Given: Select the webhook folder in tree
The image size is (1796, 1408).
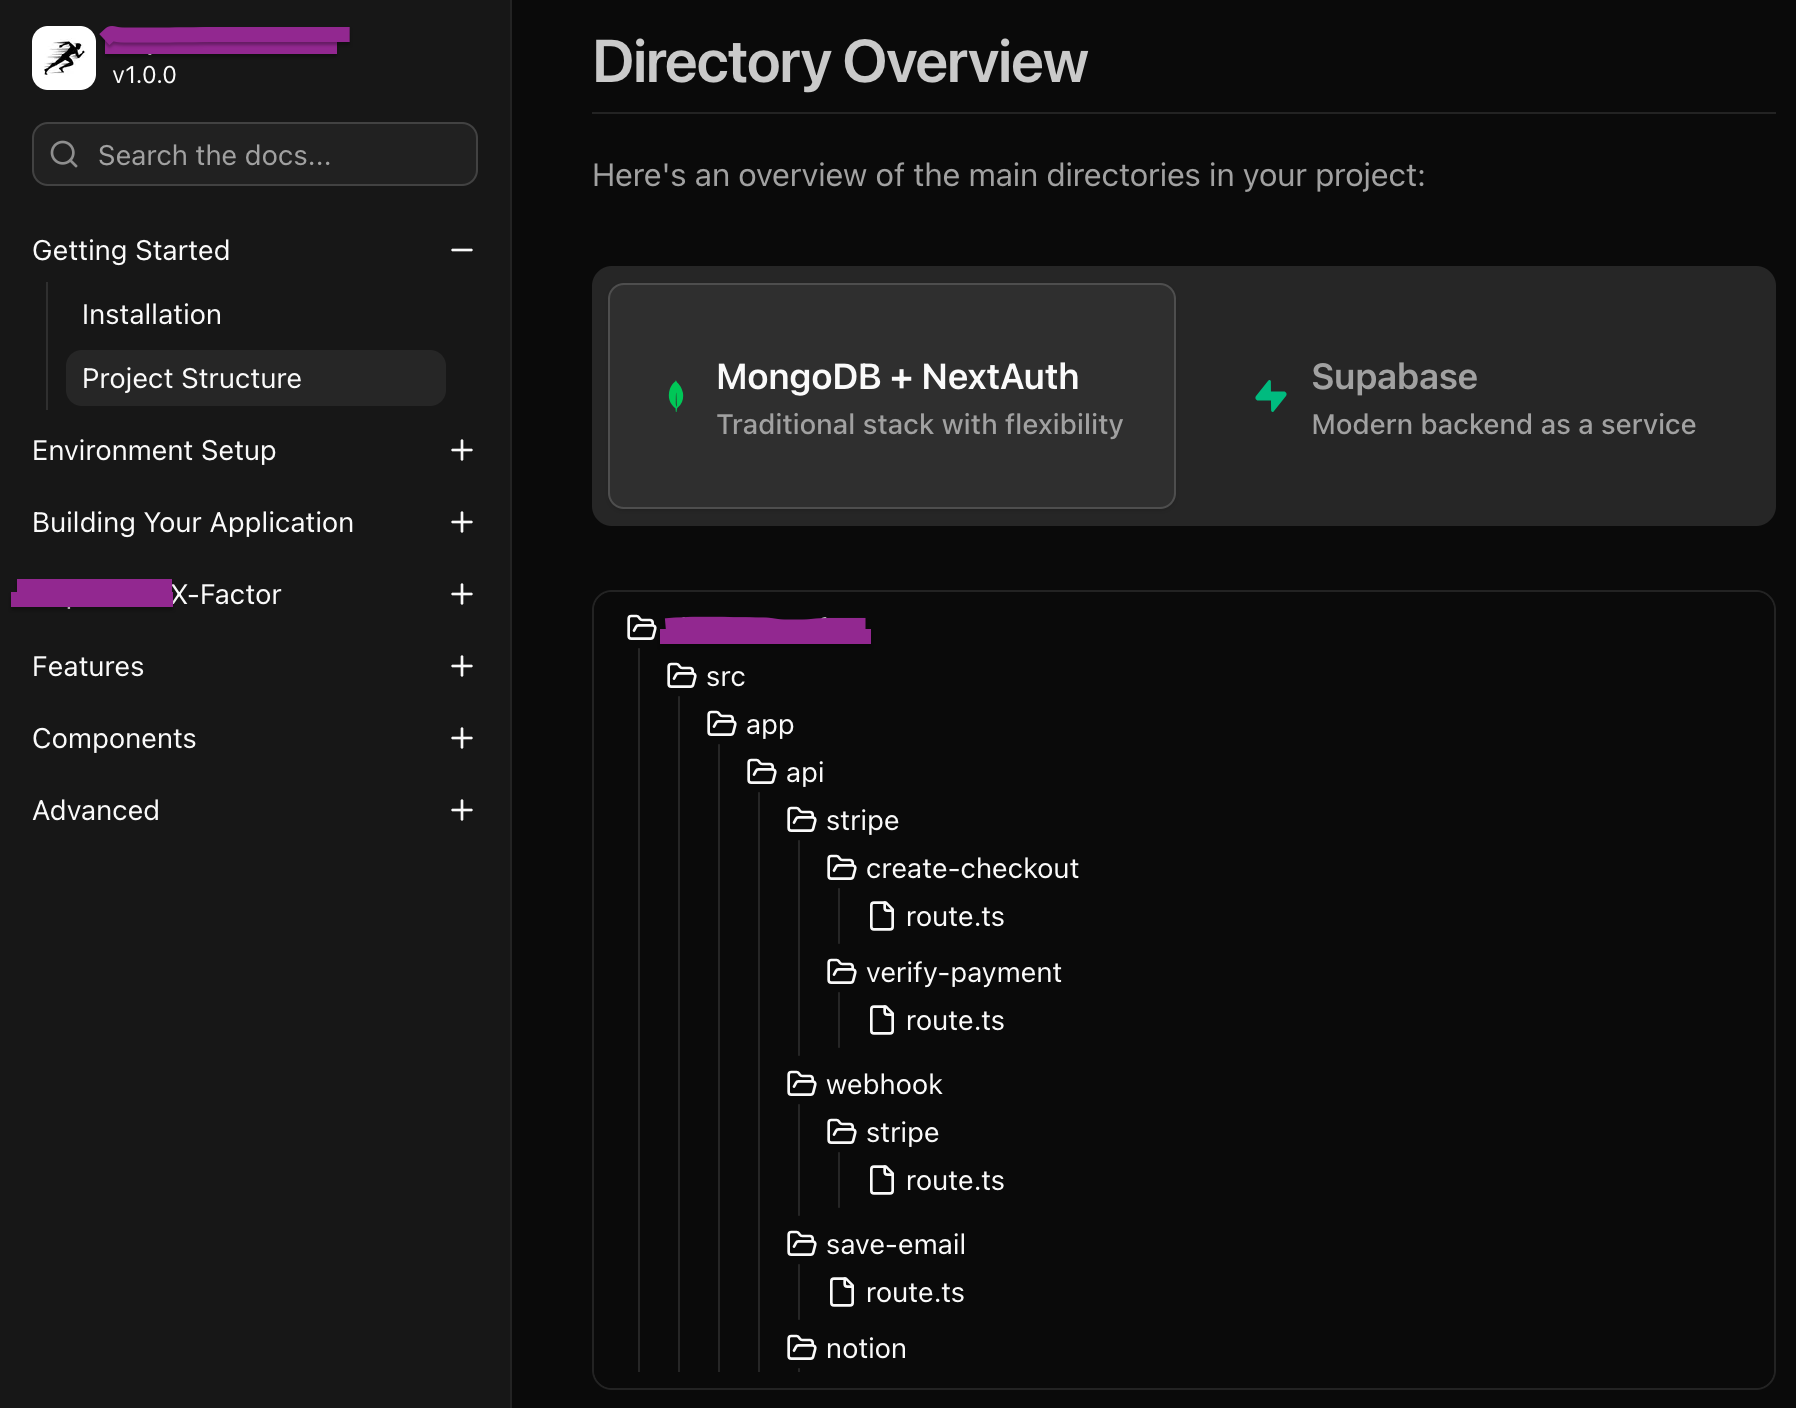Looking at the screenshot, I should tap(883, 1084).
